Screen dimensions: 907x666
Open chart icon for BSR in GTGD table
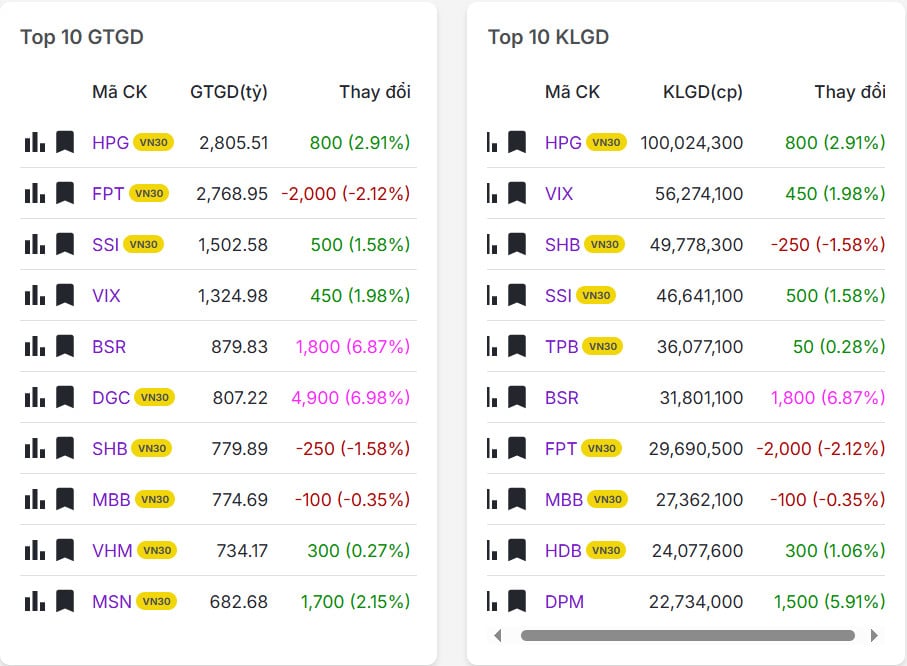[35, 347]
